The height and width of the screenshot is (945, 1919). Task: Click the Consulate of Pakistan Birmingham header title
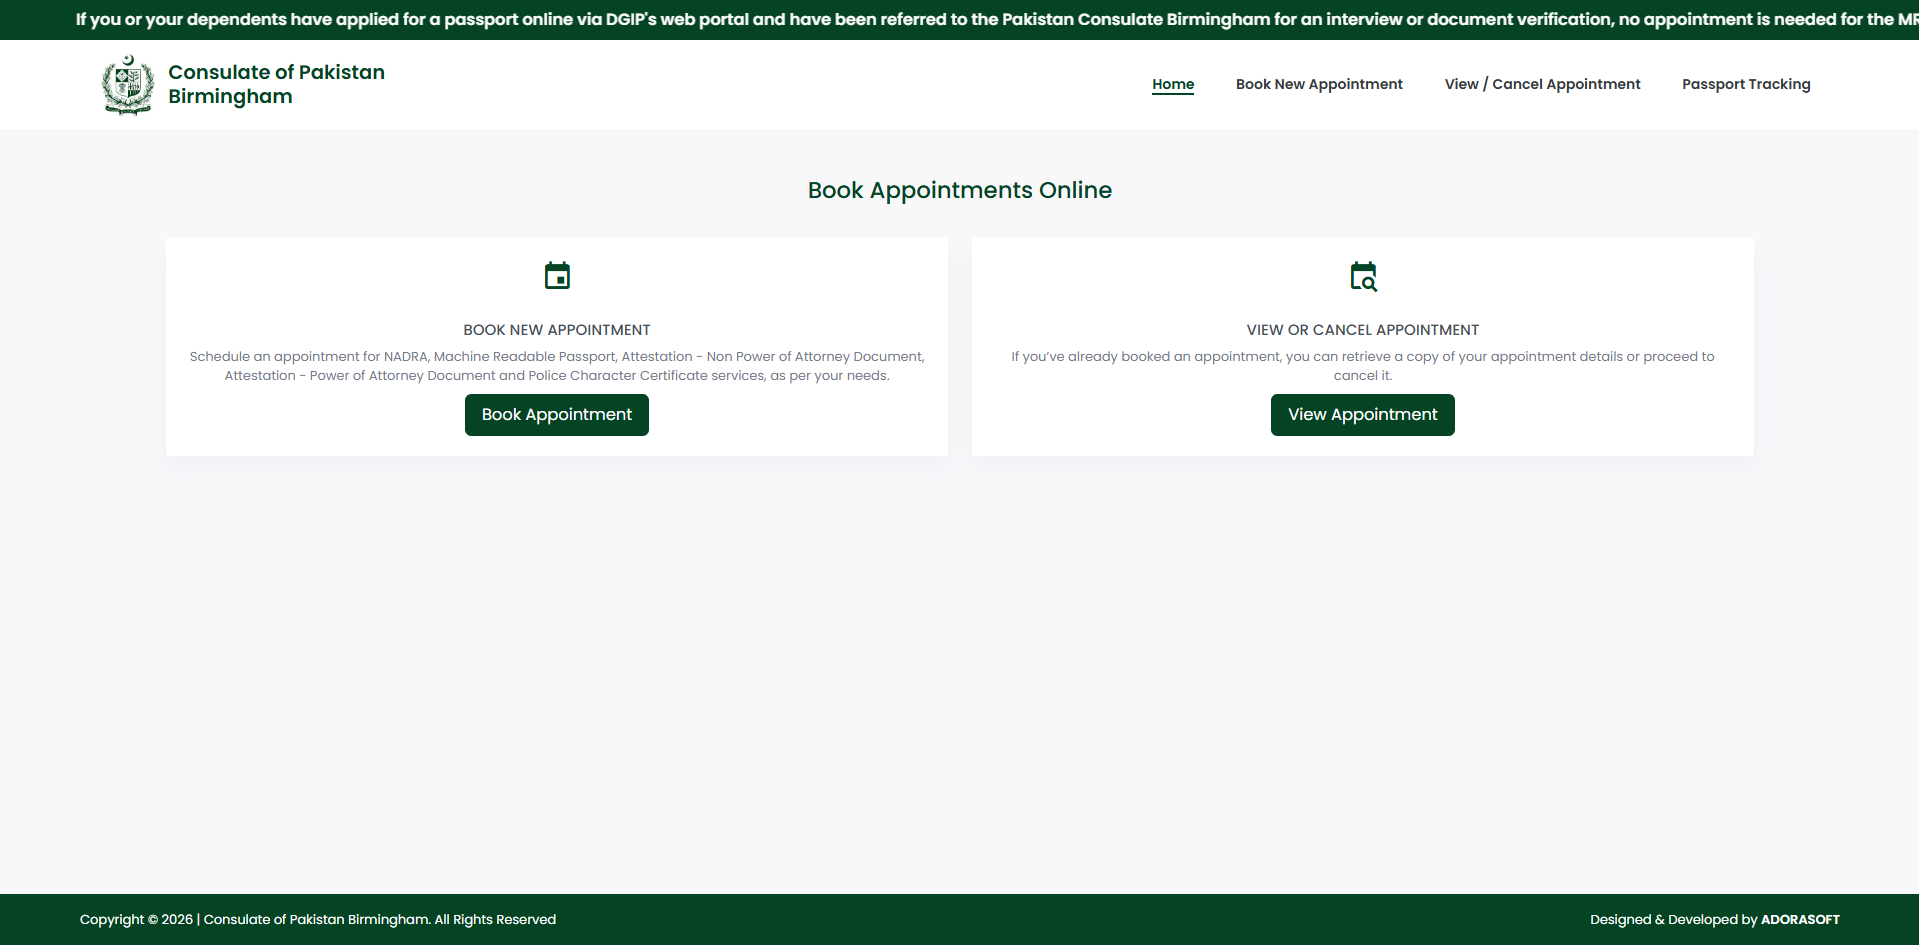pos(276,84)
